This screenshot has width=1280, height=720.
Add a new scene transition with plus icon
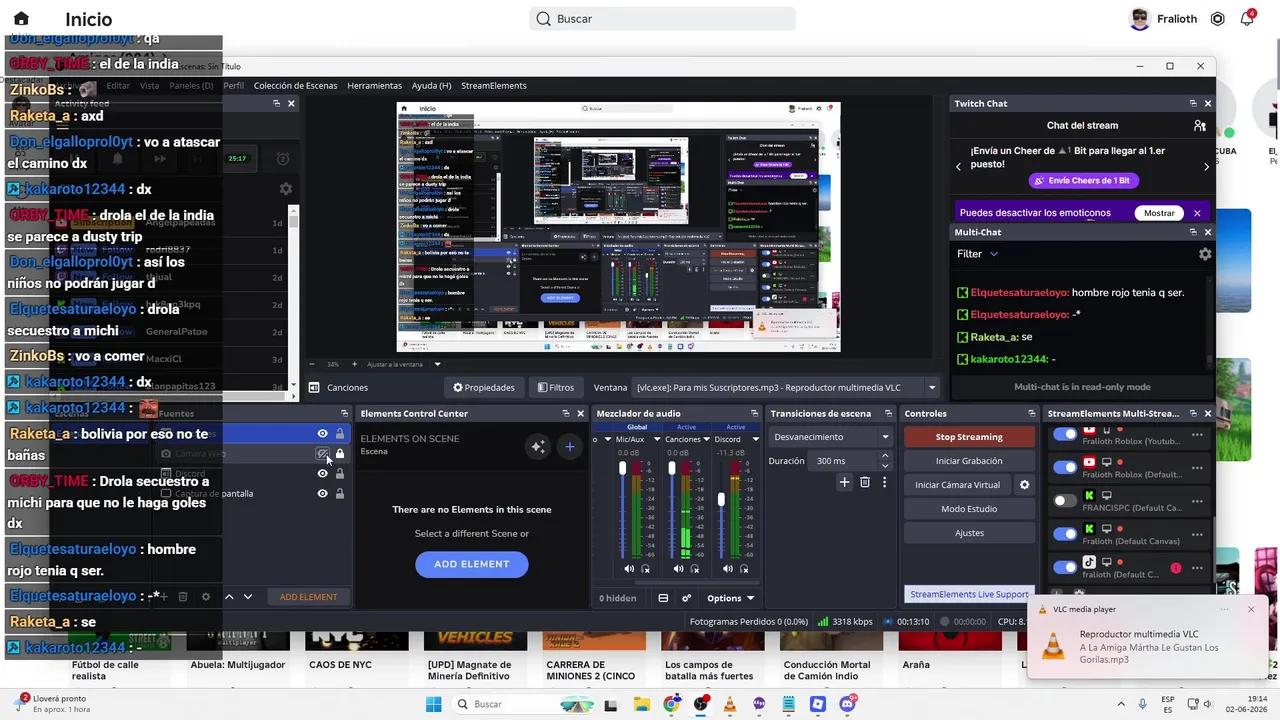tap(844, 482)
